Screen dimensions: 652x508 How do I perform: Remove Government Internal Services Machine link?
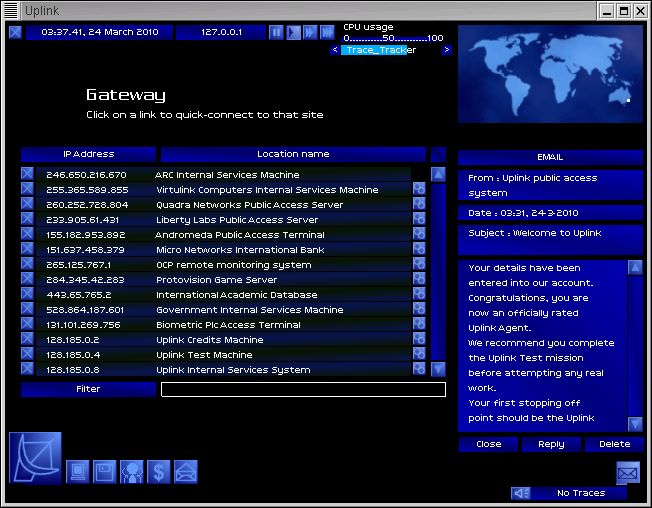[x=27, y=308]
